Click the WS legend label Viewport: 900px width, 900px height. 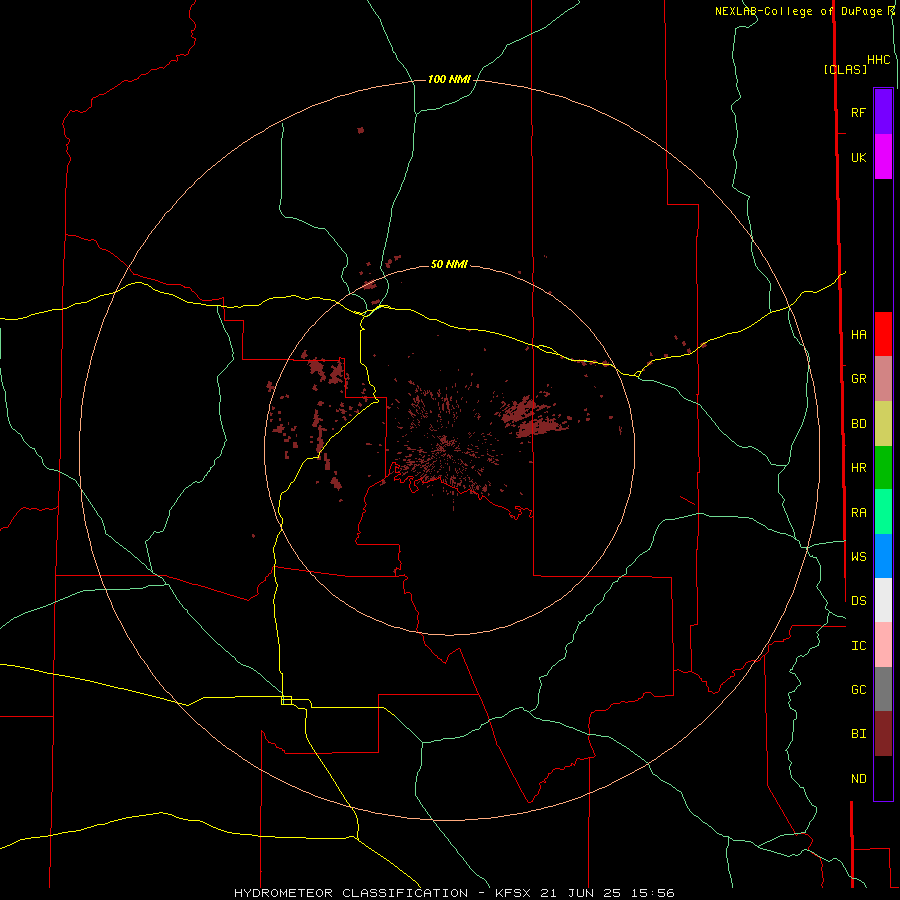pyautogui.click(x=859, y=556)
